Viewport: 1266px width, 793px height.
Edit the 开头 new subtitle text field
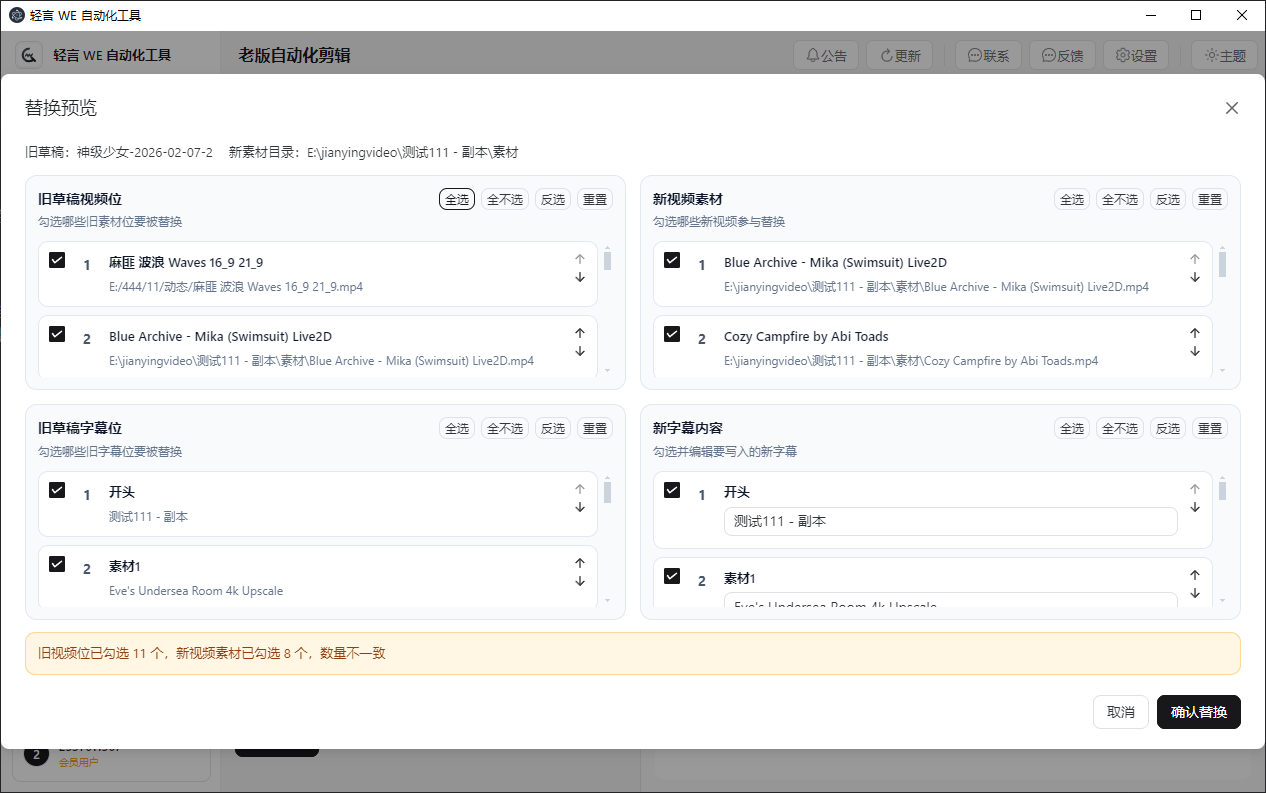pyautogui.click(x=950, y=521)
